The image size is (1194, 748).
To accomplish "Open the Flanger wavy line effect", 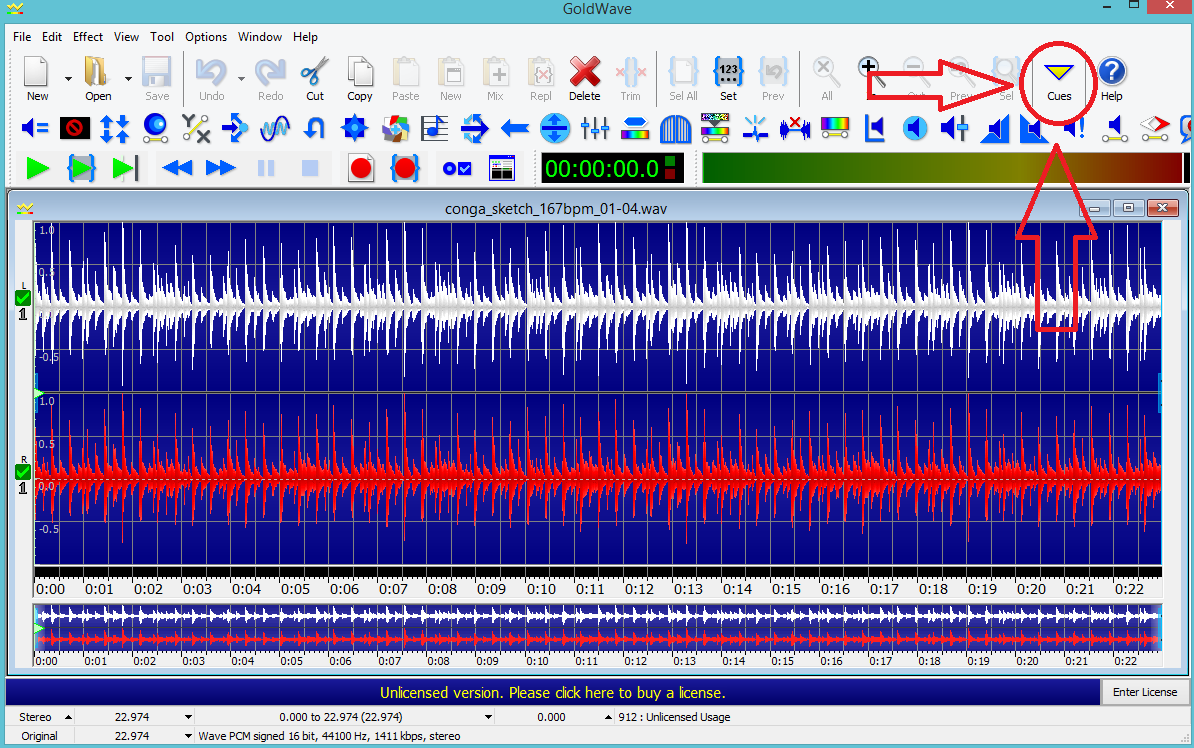I will [x=274, y=128].
